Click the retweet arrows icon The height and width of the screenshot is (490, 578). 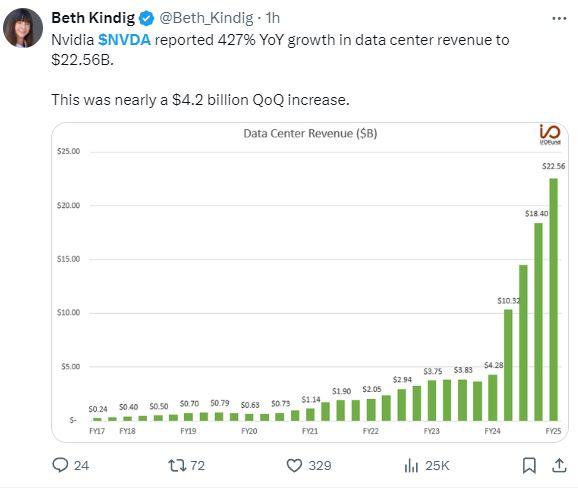point(177,465)
